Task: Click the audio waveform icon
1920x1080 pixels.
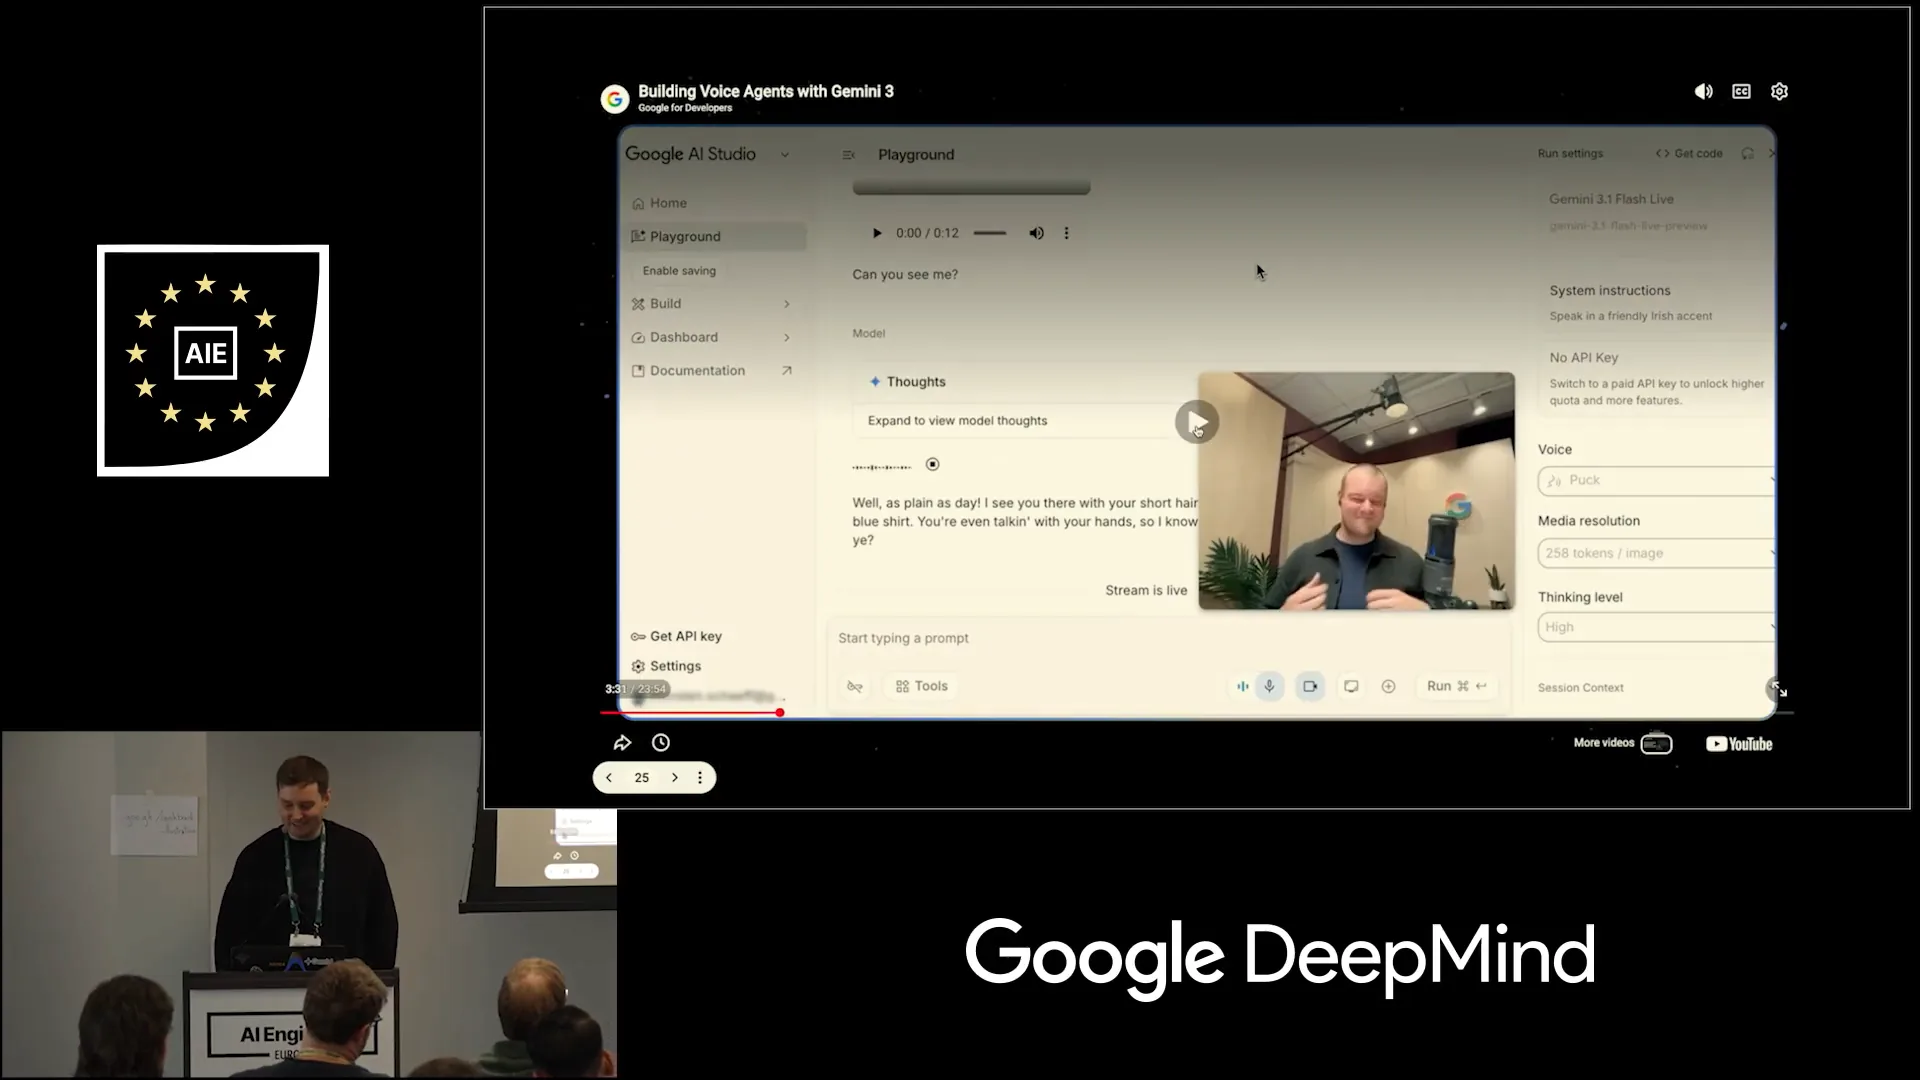Action: pyautogui.click(x=1242, y=687)
